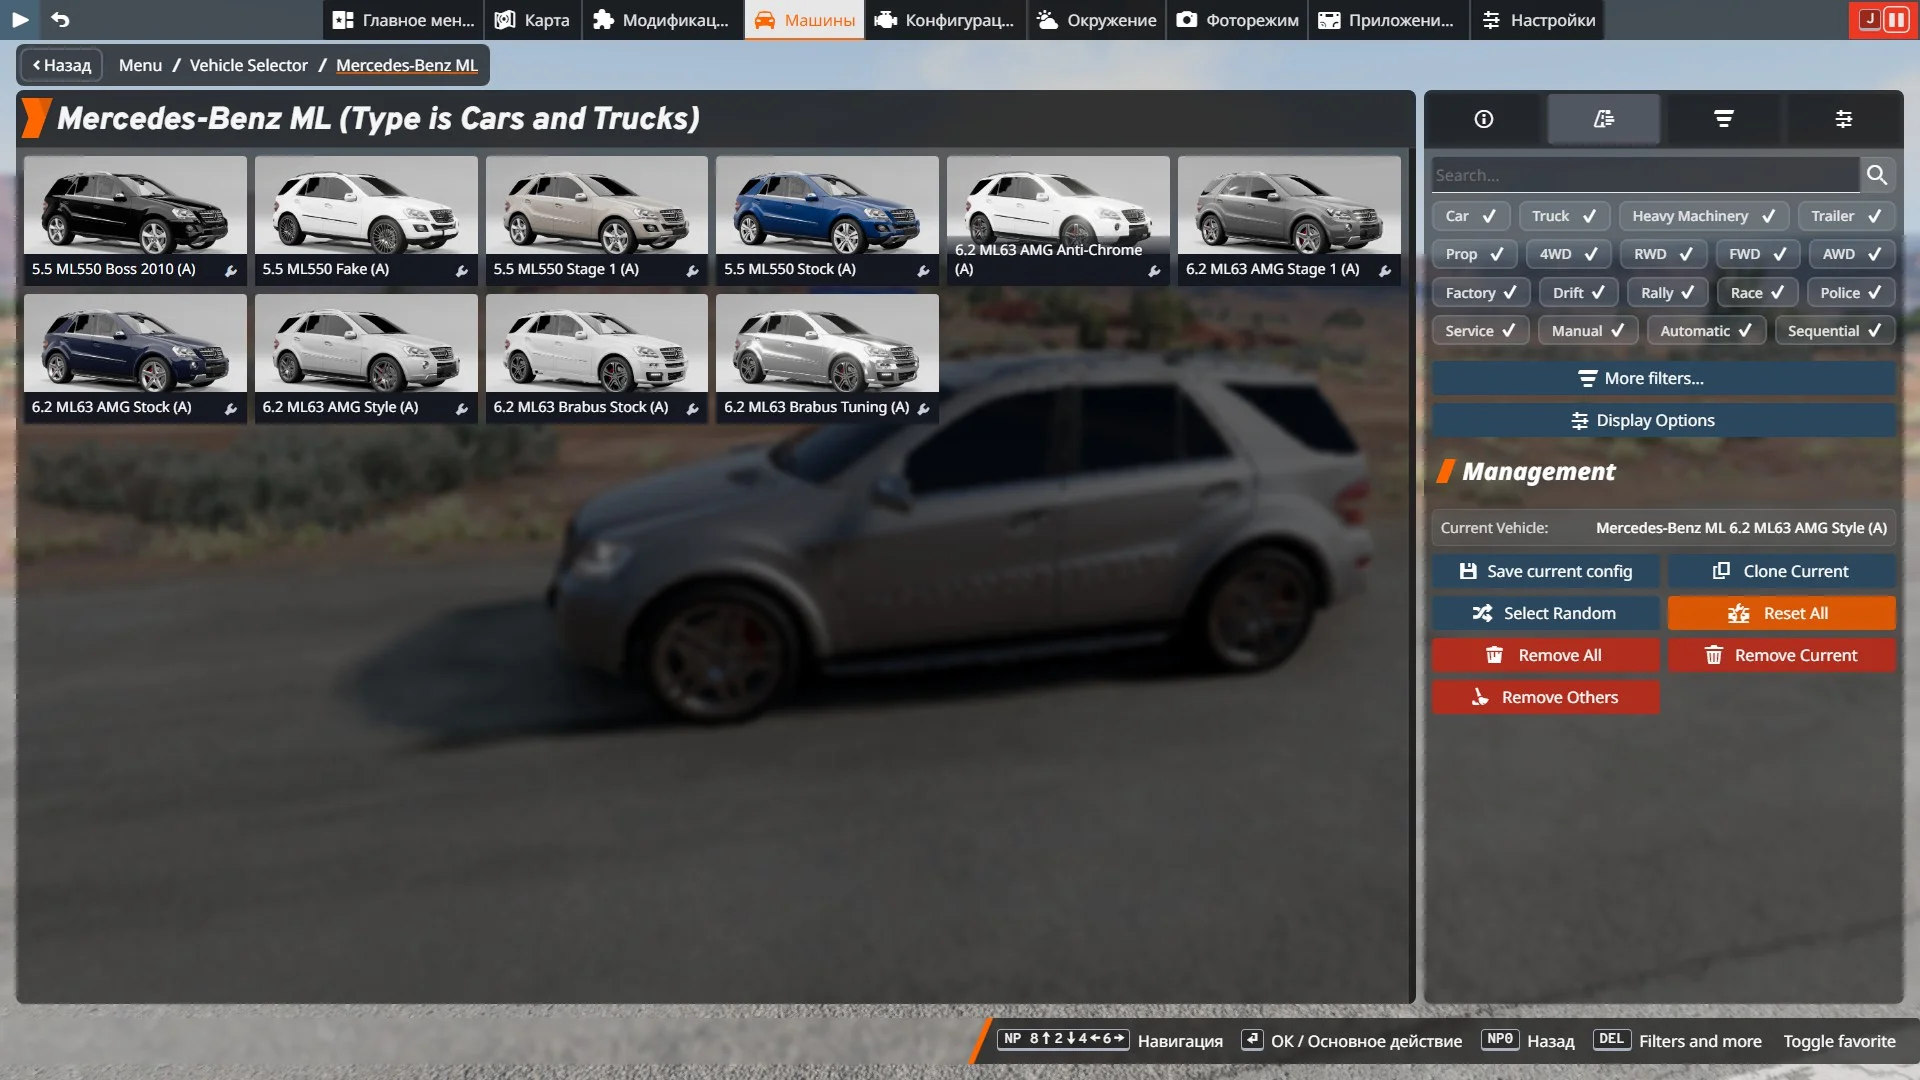Open the Настройки tab
This screenshot has height=1080, width=1920.
point(1538,20)
